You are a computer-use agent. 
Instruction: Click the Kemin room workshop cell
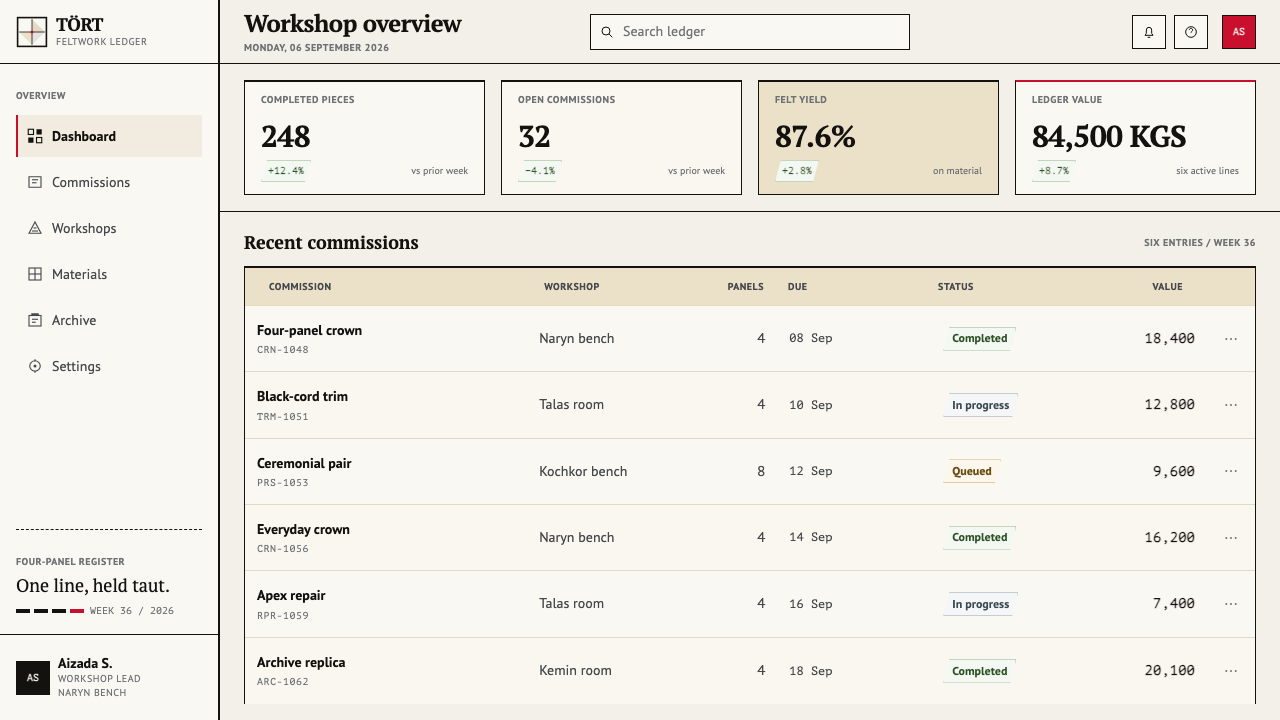tap(575, 670)
